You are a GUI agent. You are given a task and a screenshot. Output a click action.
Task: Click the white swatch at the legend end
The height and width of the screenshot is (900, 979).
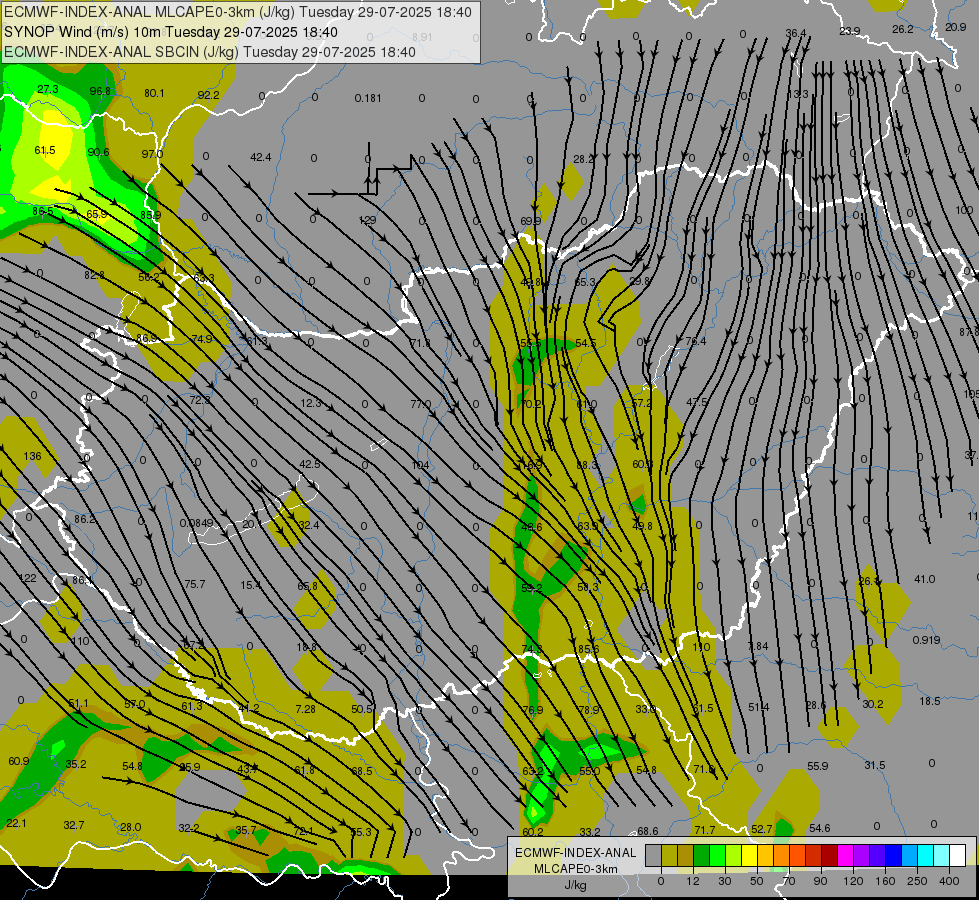point(958,856)
